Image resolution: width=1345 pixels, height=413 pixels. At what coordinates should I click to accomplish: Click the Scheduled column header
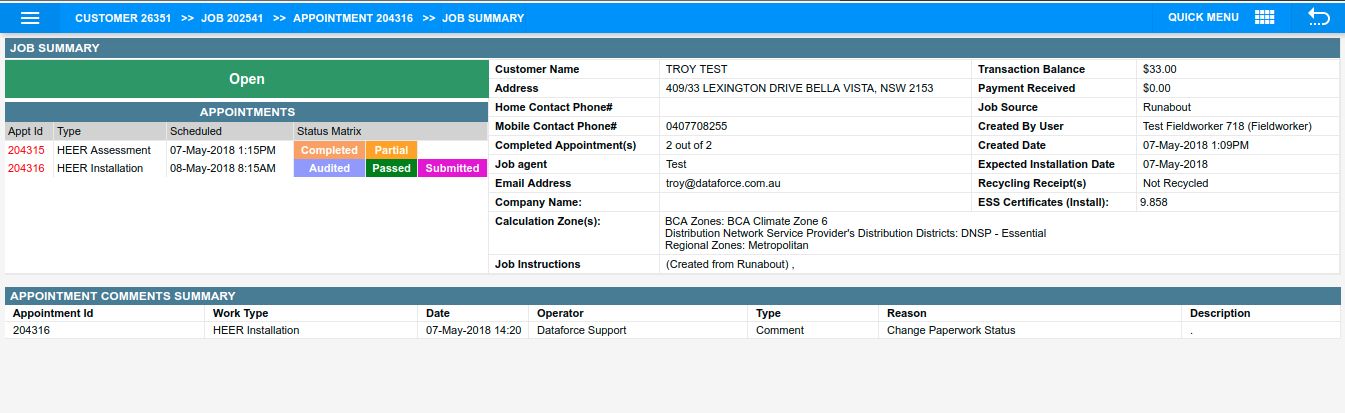196,131
